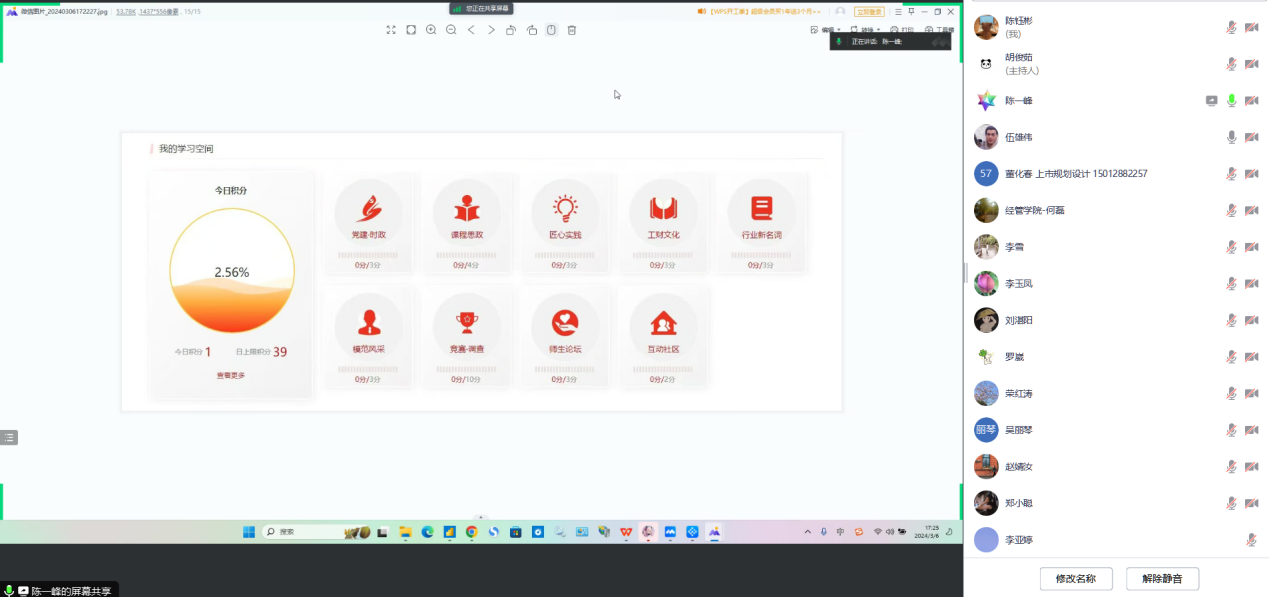The width and height of the screenshot is (1269, 597).
Task: Open the 竞赛·调查 trophy icon
Action: coord(466,323)
